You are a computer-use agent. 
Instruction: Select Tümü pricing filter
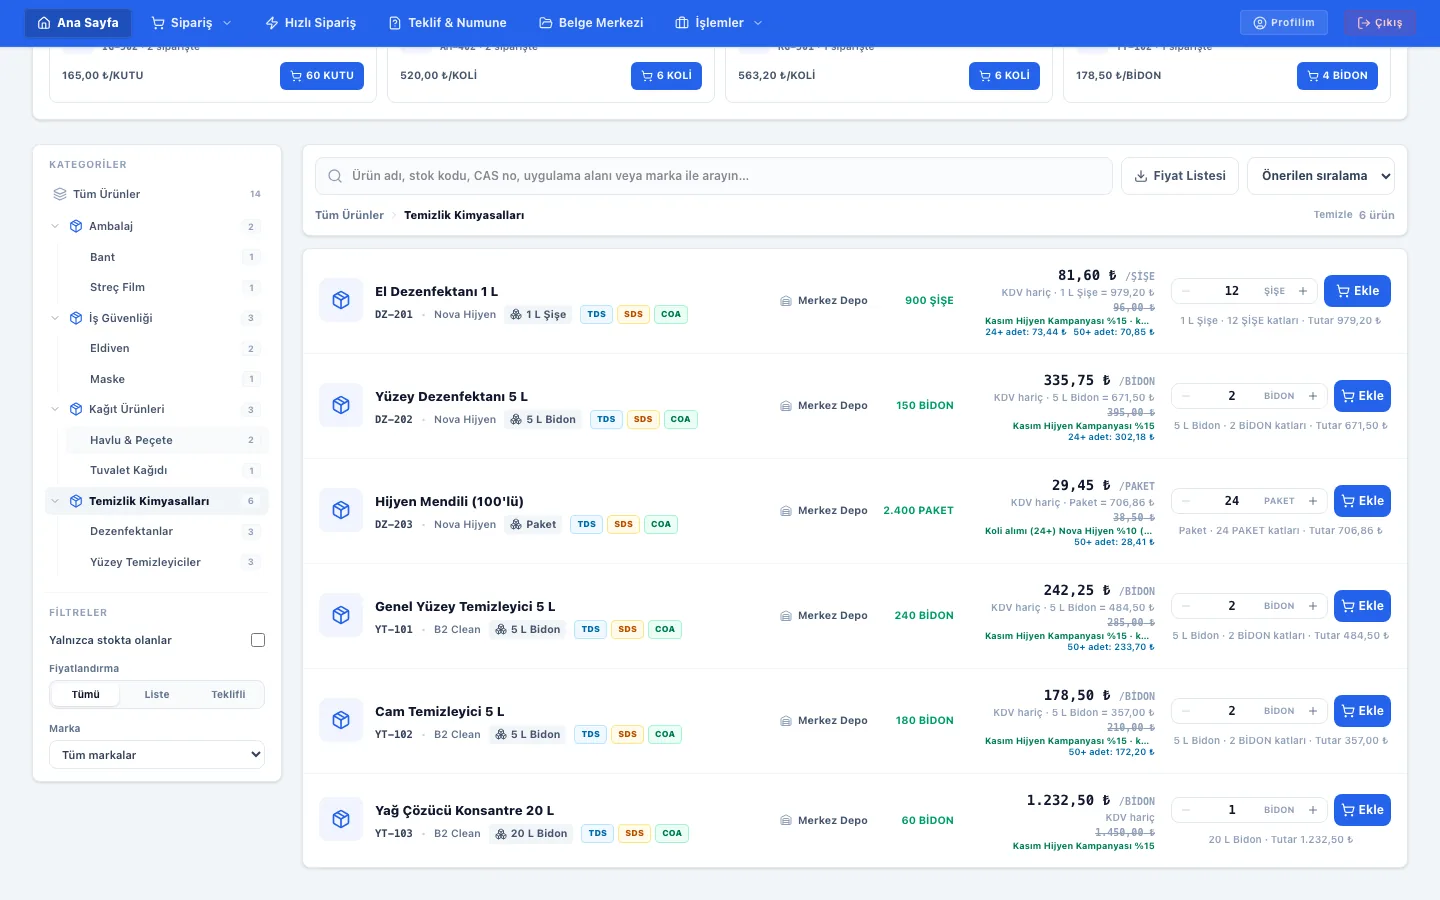86,694
